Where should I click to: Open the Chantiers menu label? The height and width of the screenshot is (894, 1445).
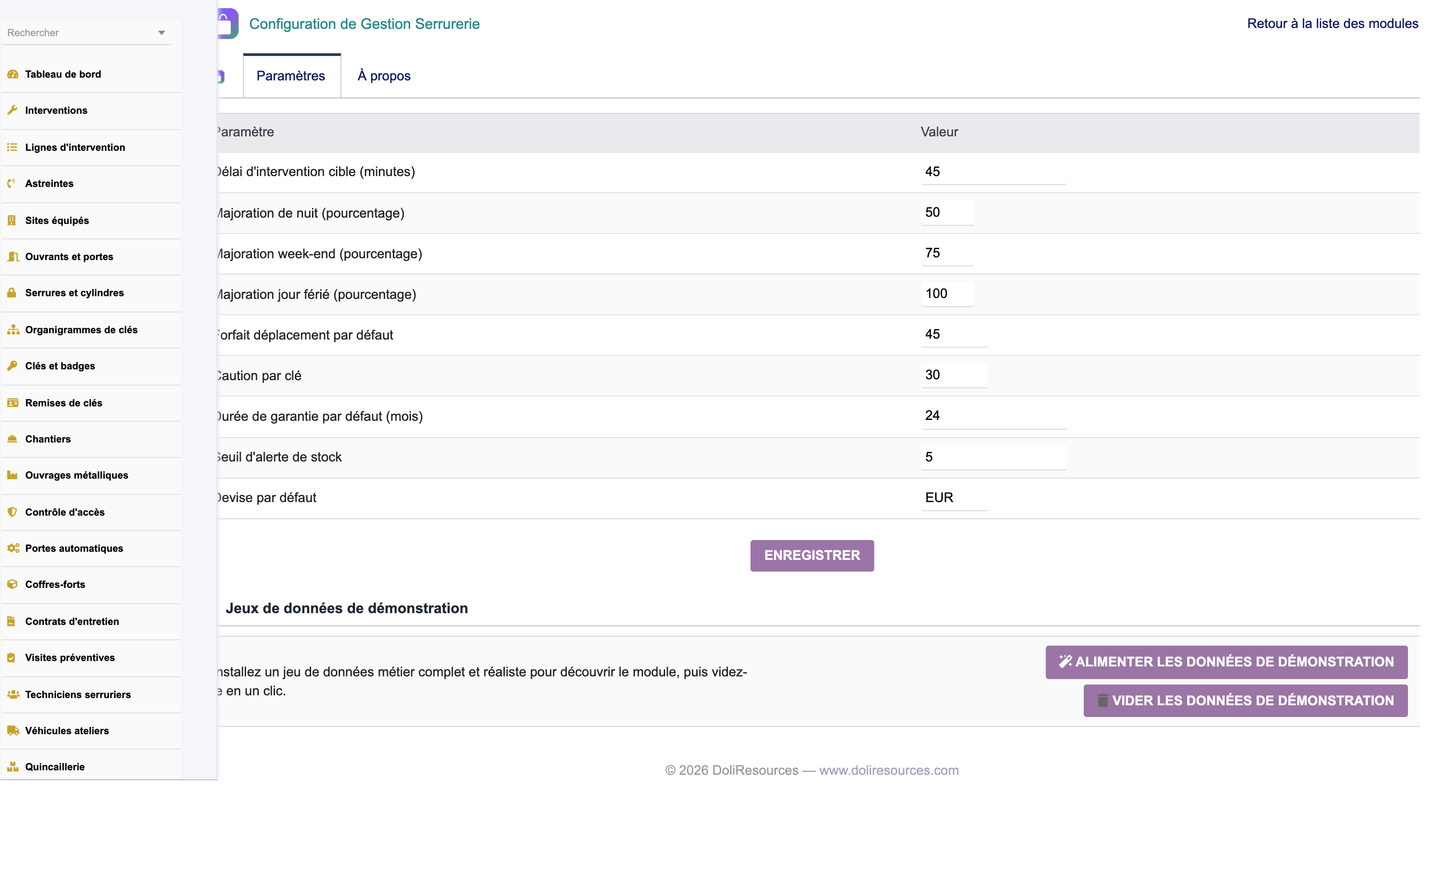pos(48,439)
